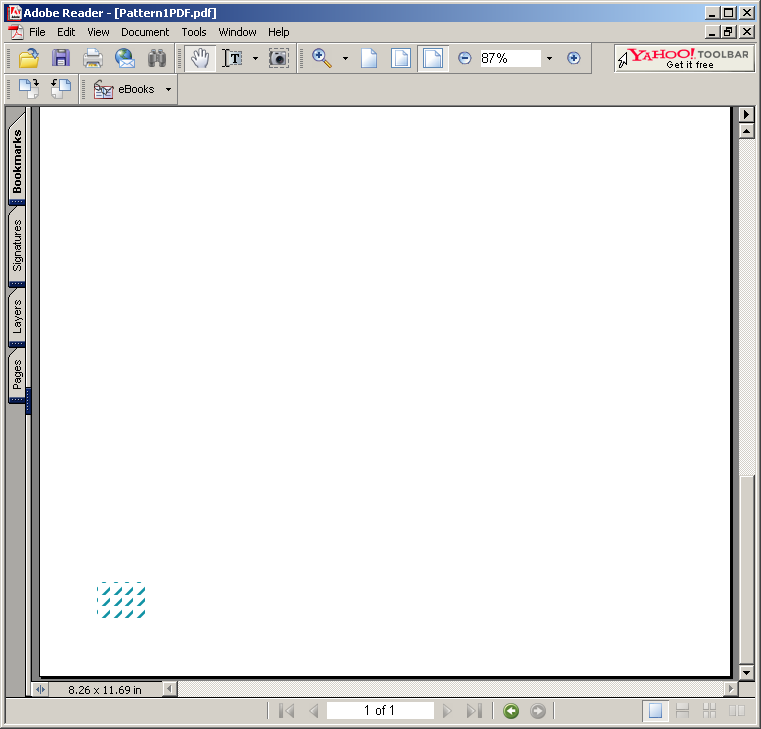
Task: Minimize the inner document window
Action: [x=712, y=32]
